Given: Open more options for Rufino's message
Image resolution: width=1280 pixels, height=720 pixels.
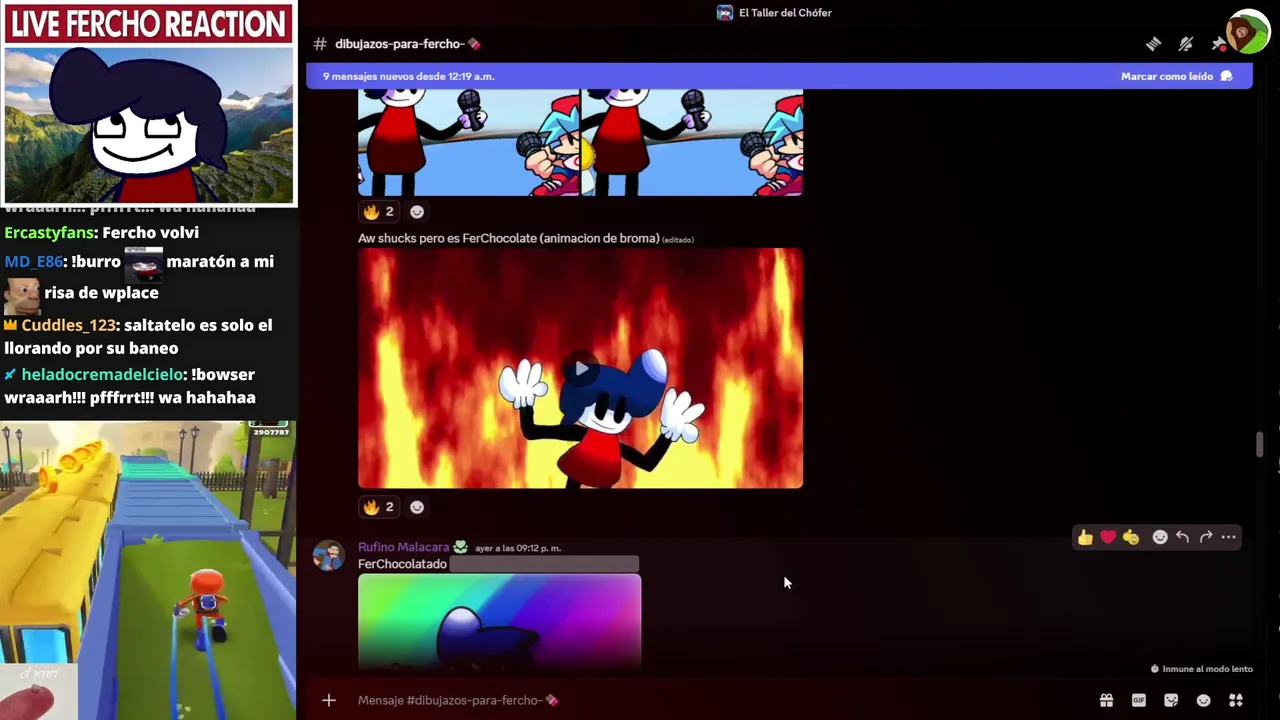Looking at the screenshot, I should (x=1229, y=538).
